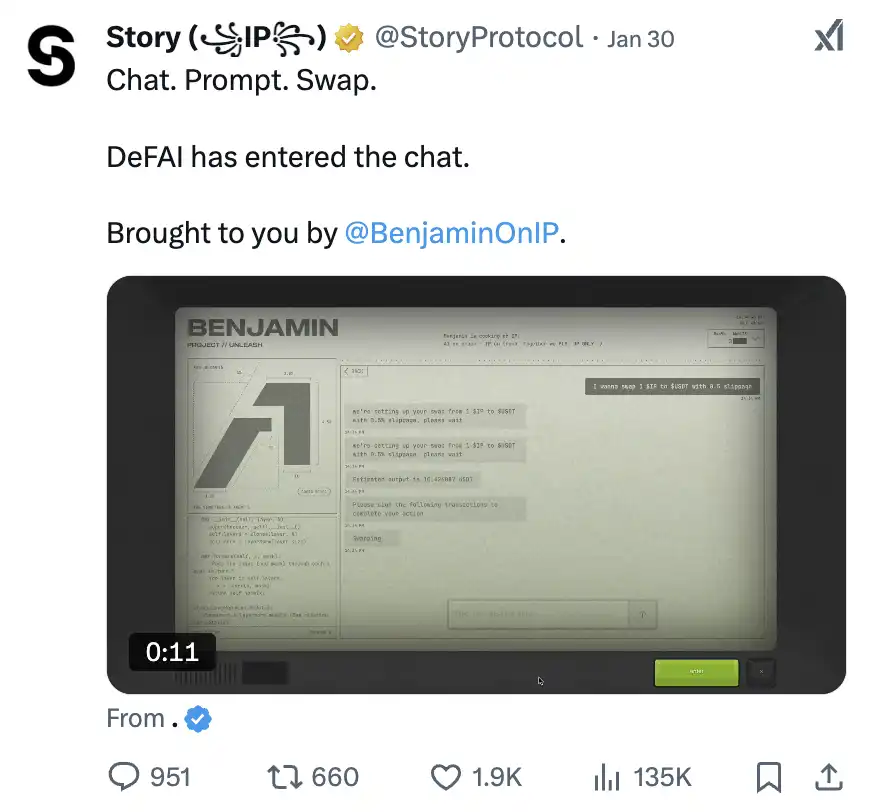This screenshot has height=812, width=870.
Task: Open the wallet dropdown chevron in Benjamin
Action: pos(755,338)
